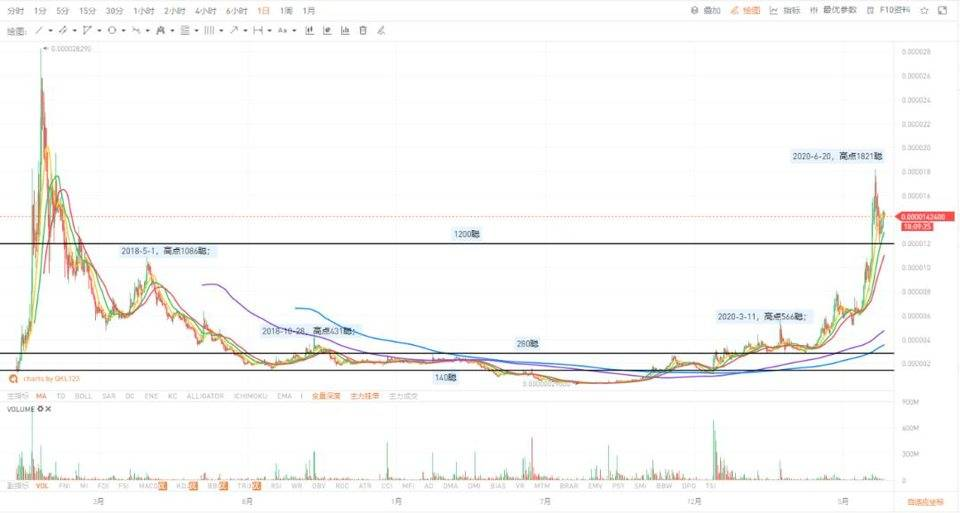This screenshot has height=513, width=960.
Task: Expand the circle shape tool dropdown arrow
Action: click(123, 30)
